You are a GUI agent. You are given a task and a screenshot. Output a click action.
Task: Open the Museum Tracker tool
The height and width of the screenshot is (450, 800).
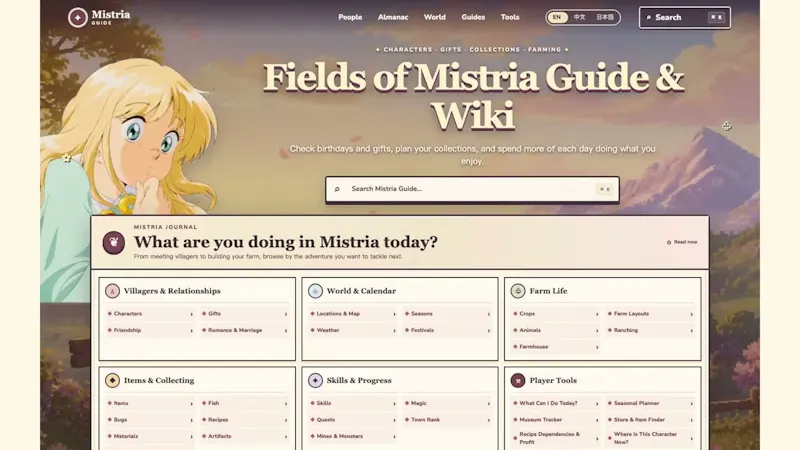tap(556, 420)
